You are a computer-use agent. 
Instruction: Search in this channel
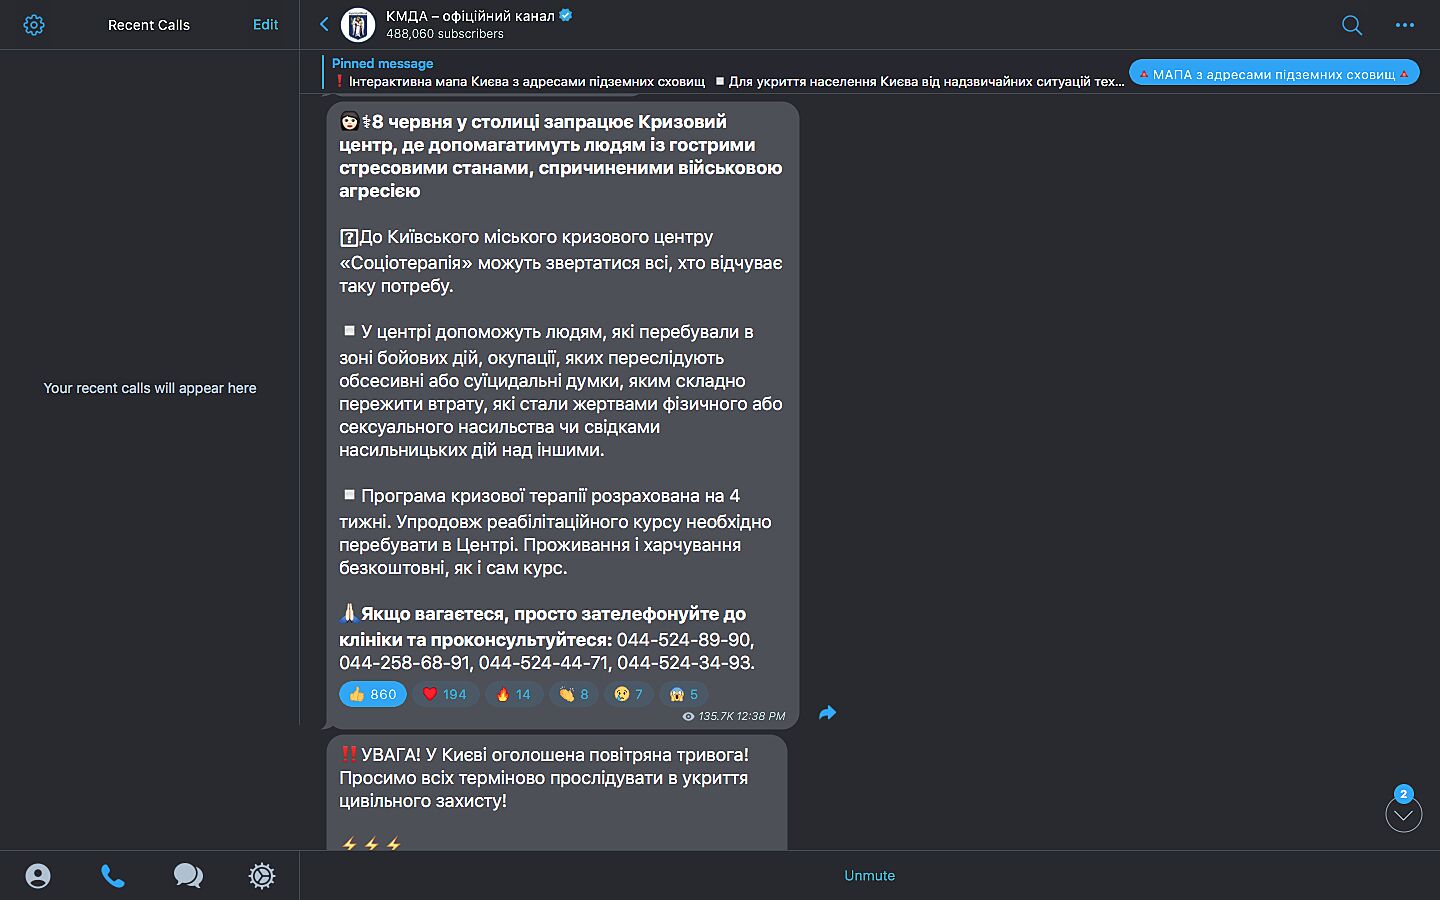[1352, 25]
